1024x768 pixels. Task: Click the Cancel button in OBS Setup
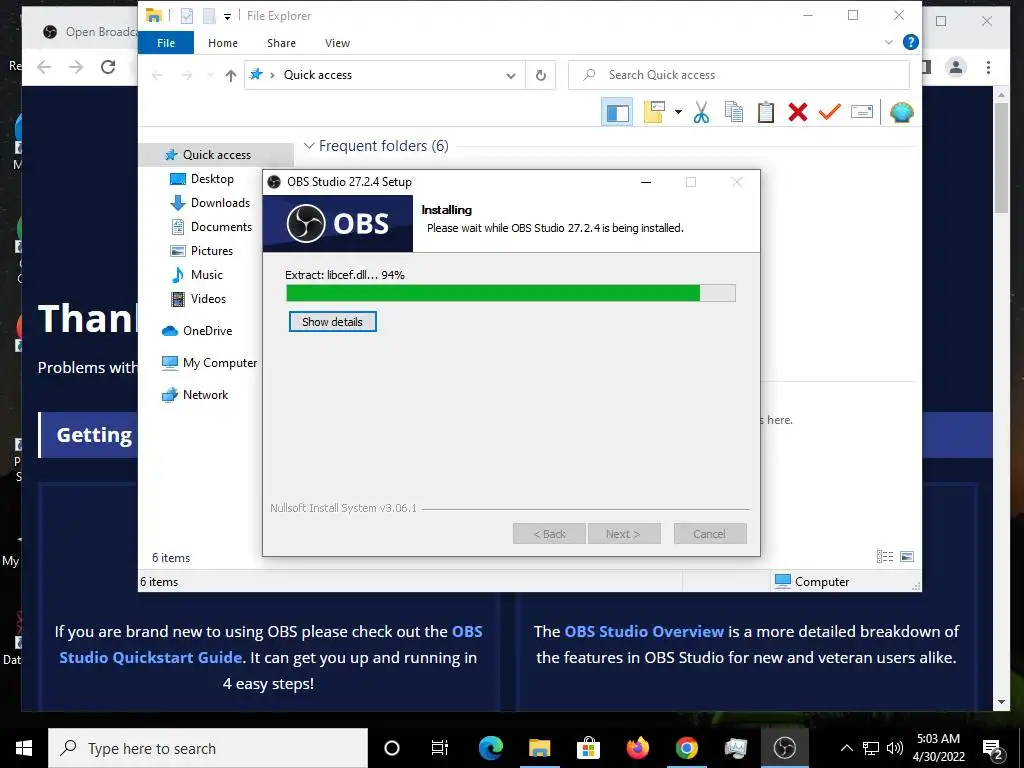710,534
